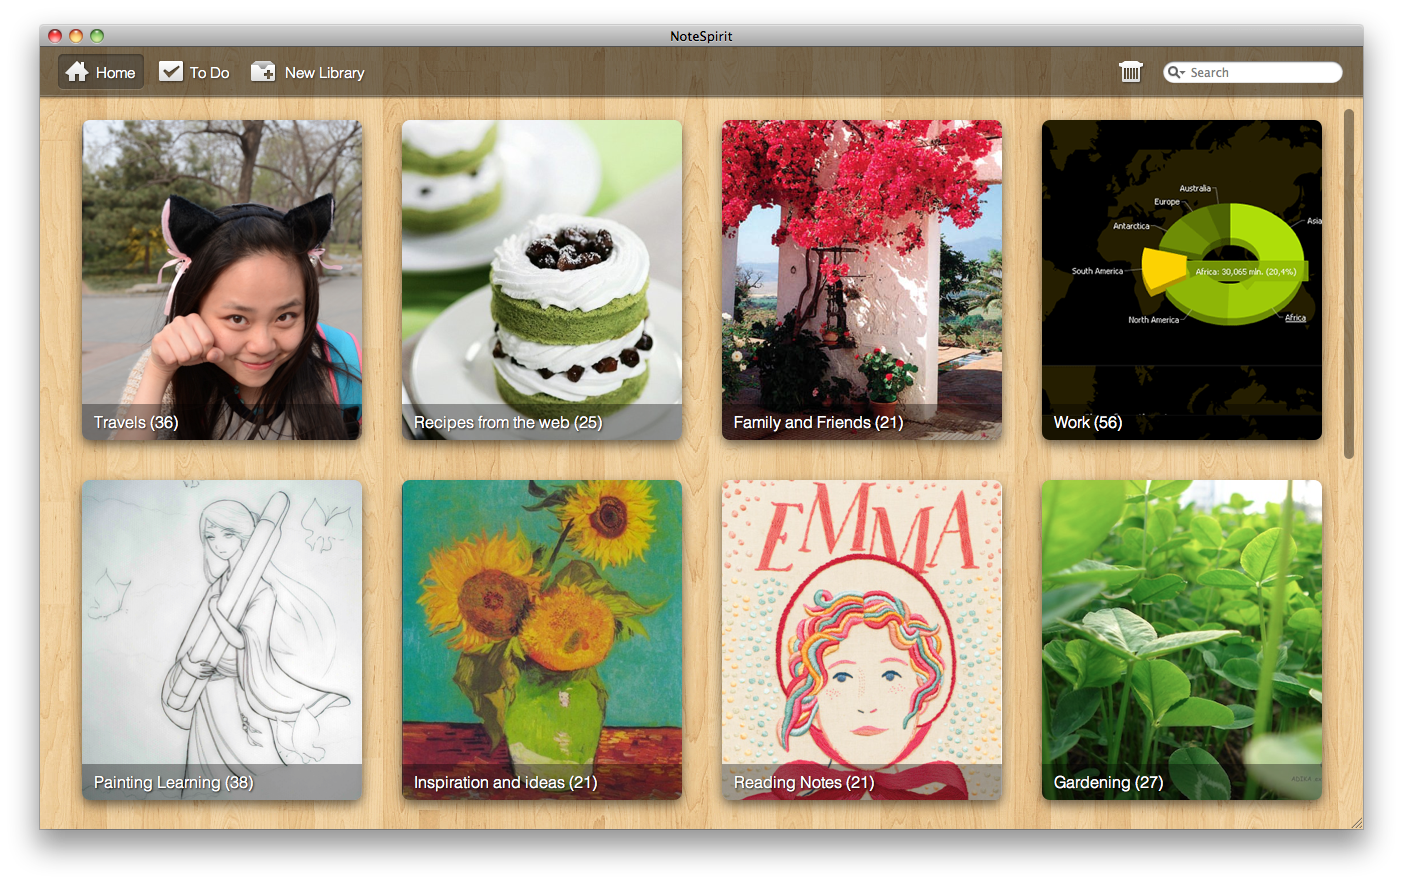
Task: Create a New Library
Action: coord(308,72)
